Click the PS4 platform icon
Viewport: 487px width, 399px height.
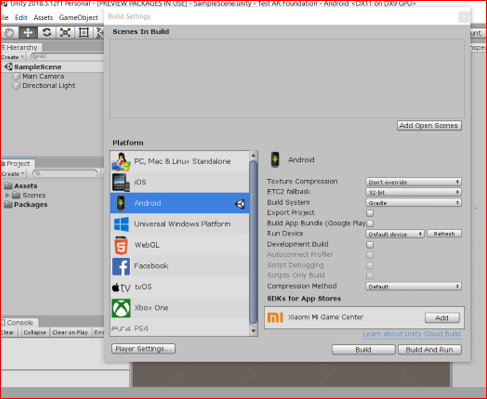click(121, 329)
